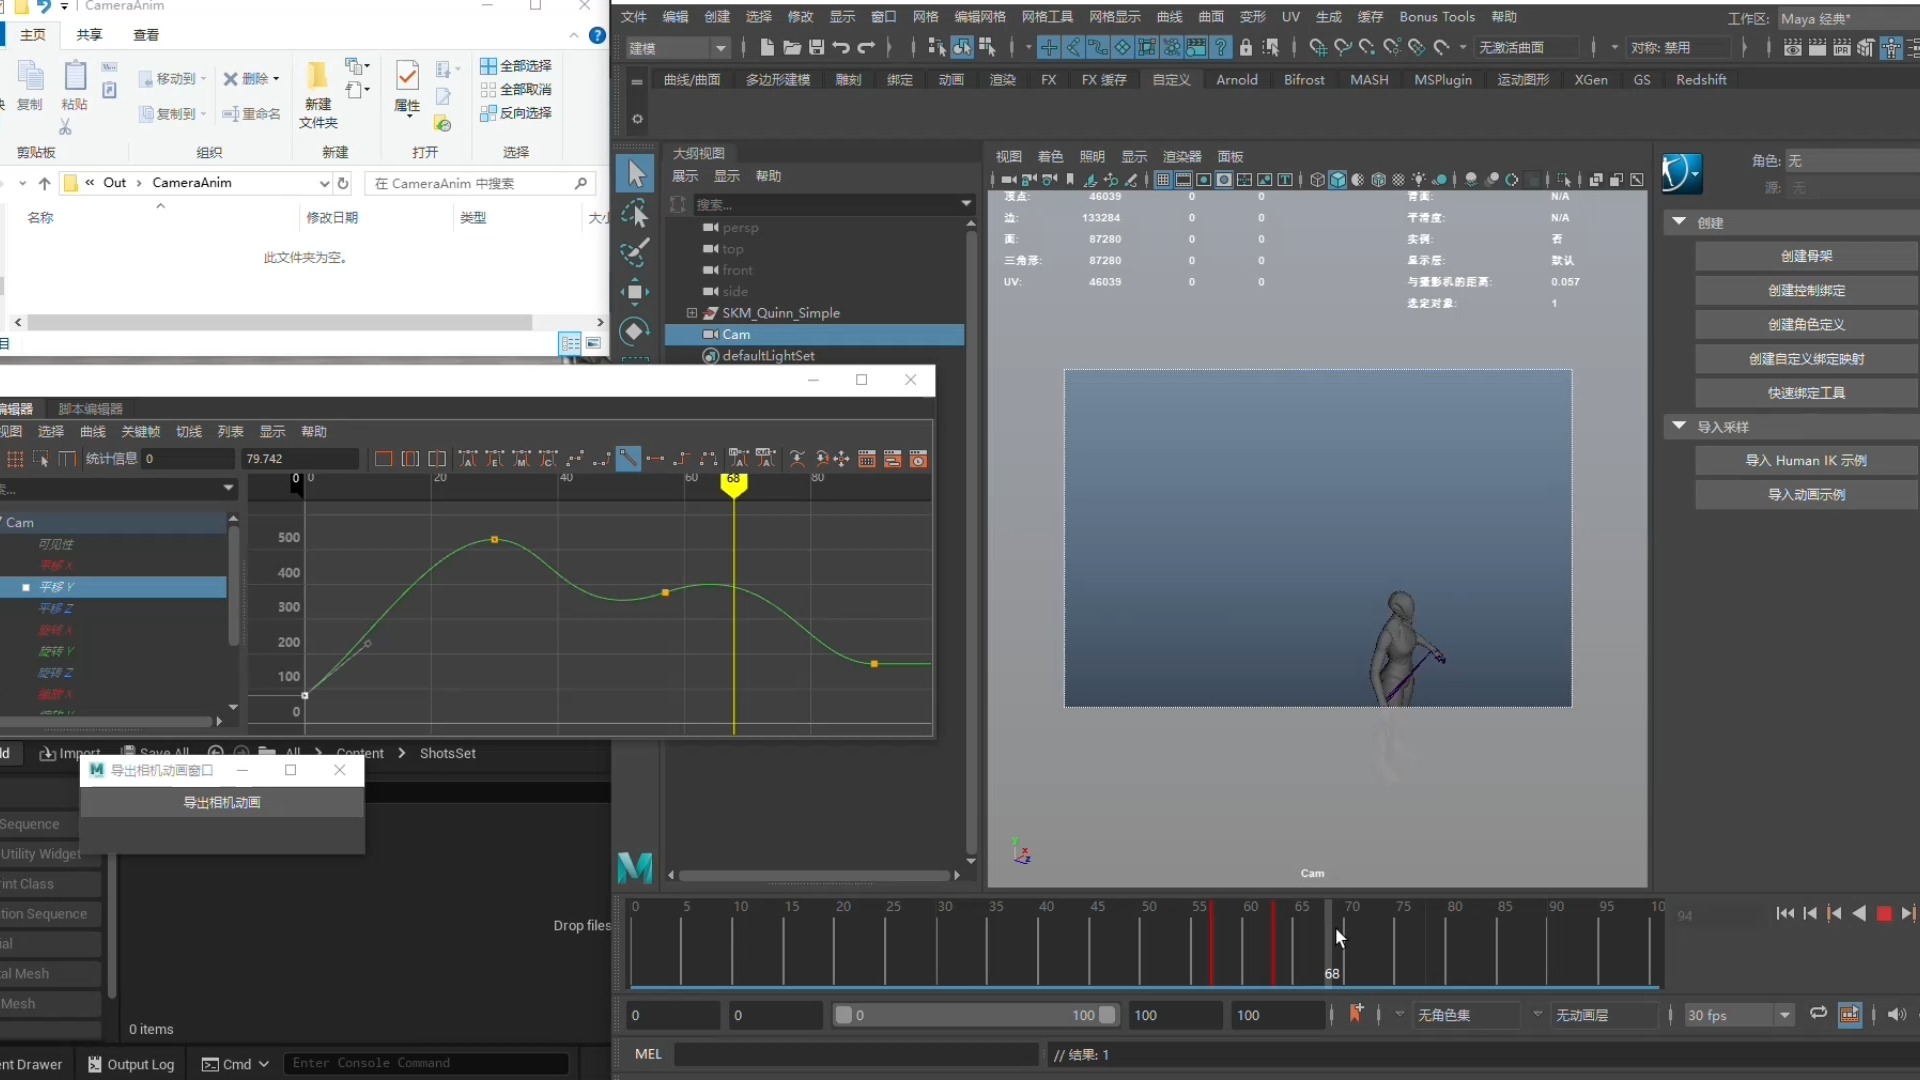Click the stop playback button

(x=1884, y=913)
